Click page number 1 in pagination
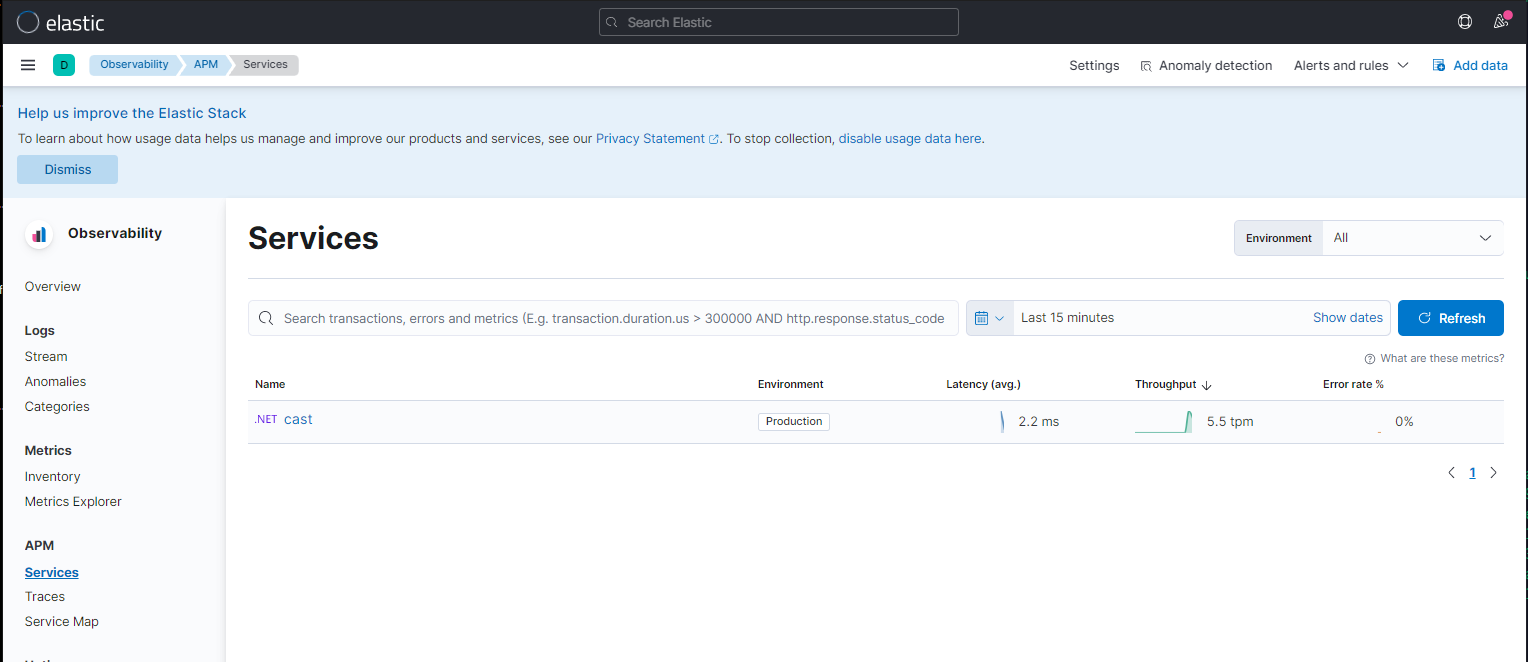This screenshot has width=1528, height=662. point(1472,473)
